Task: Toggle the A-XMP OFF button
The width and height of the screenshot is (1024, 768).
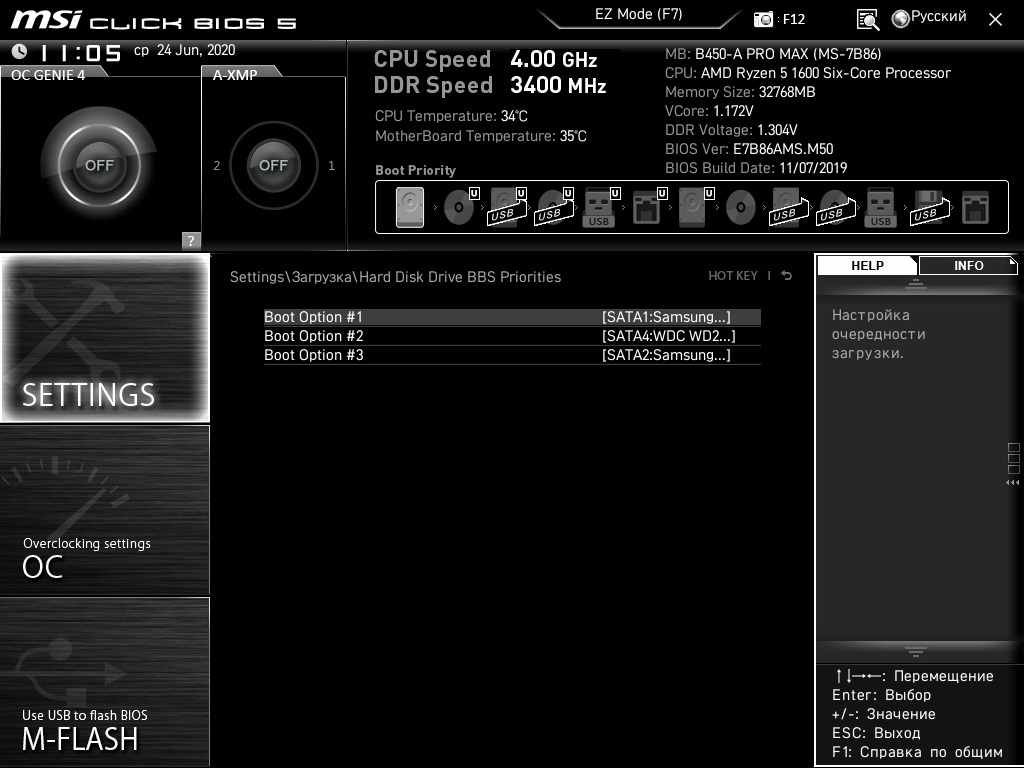Action: [x=274, y=165]
